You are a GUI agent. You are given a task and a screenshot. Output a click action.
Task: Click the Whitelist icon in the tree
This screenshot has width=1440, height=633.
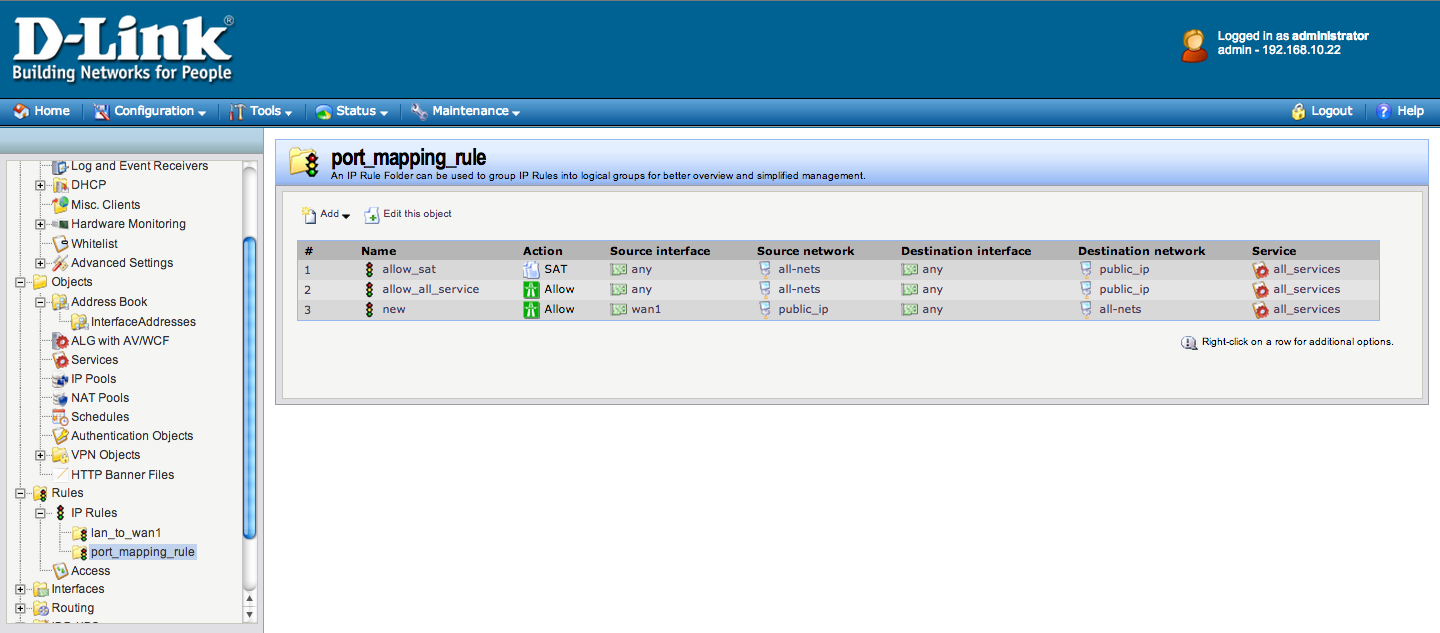(x=60, y=244)
